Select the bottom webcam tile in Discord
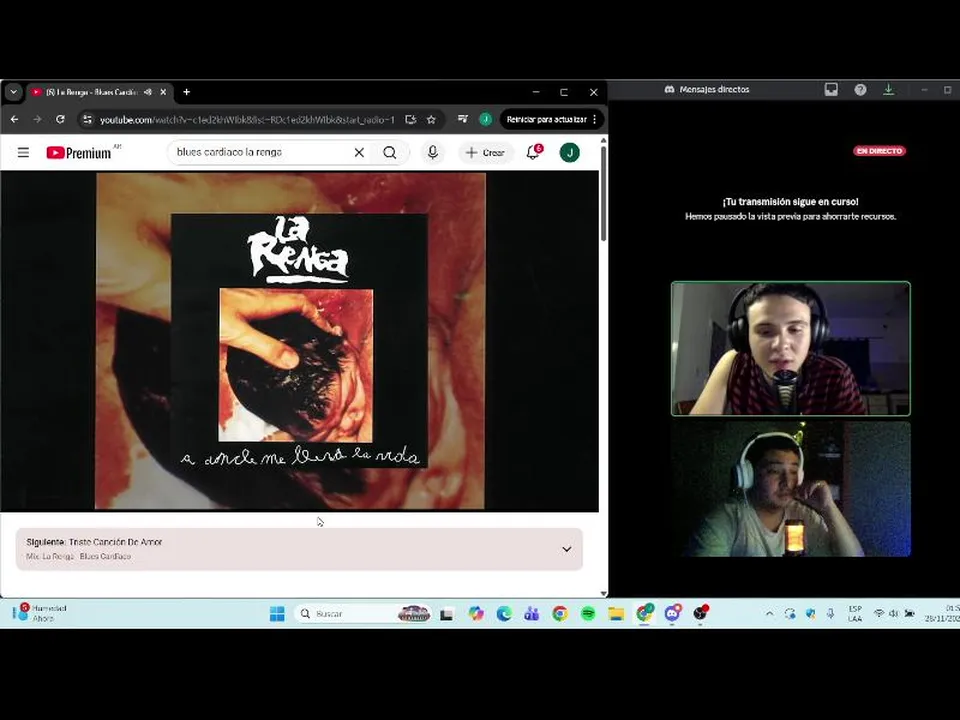The height and width of the screenshot is (720, 960). click(790, 489)
